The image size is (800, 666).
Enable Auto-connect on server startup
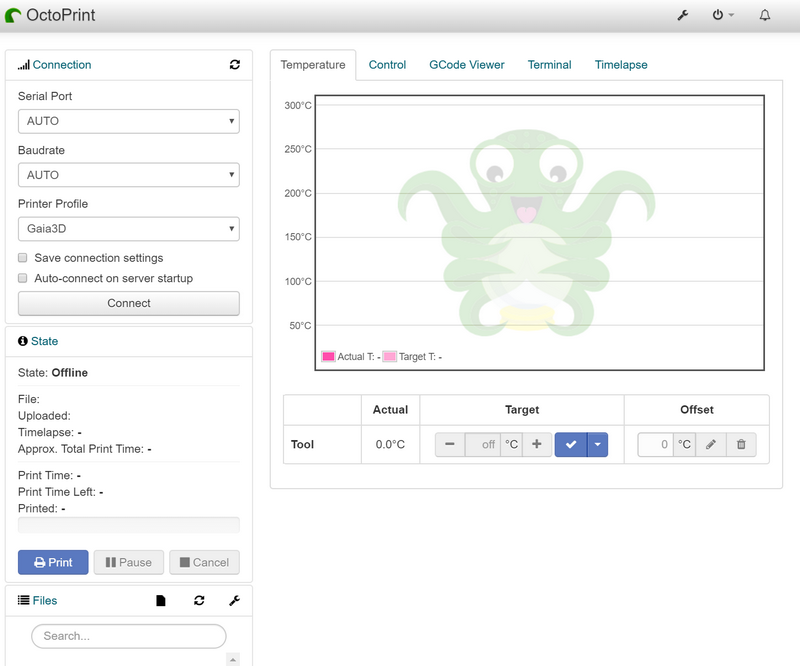pyautogui.click(x=22, y=278)
